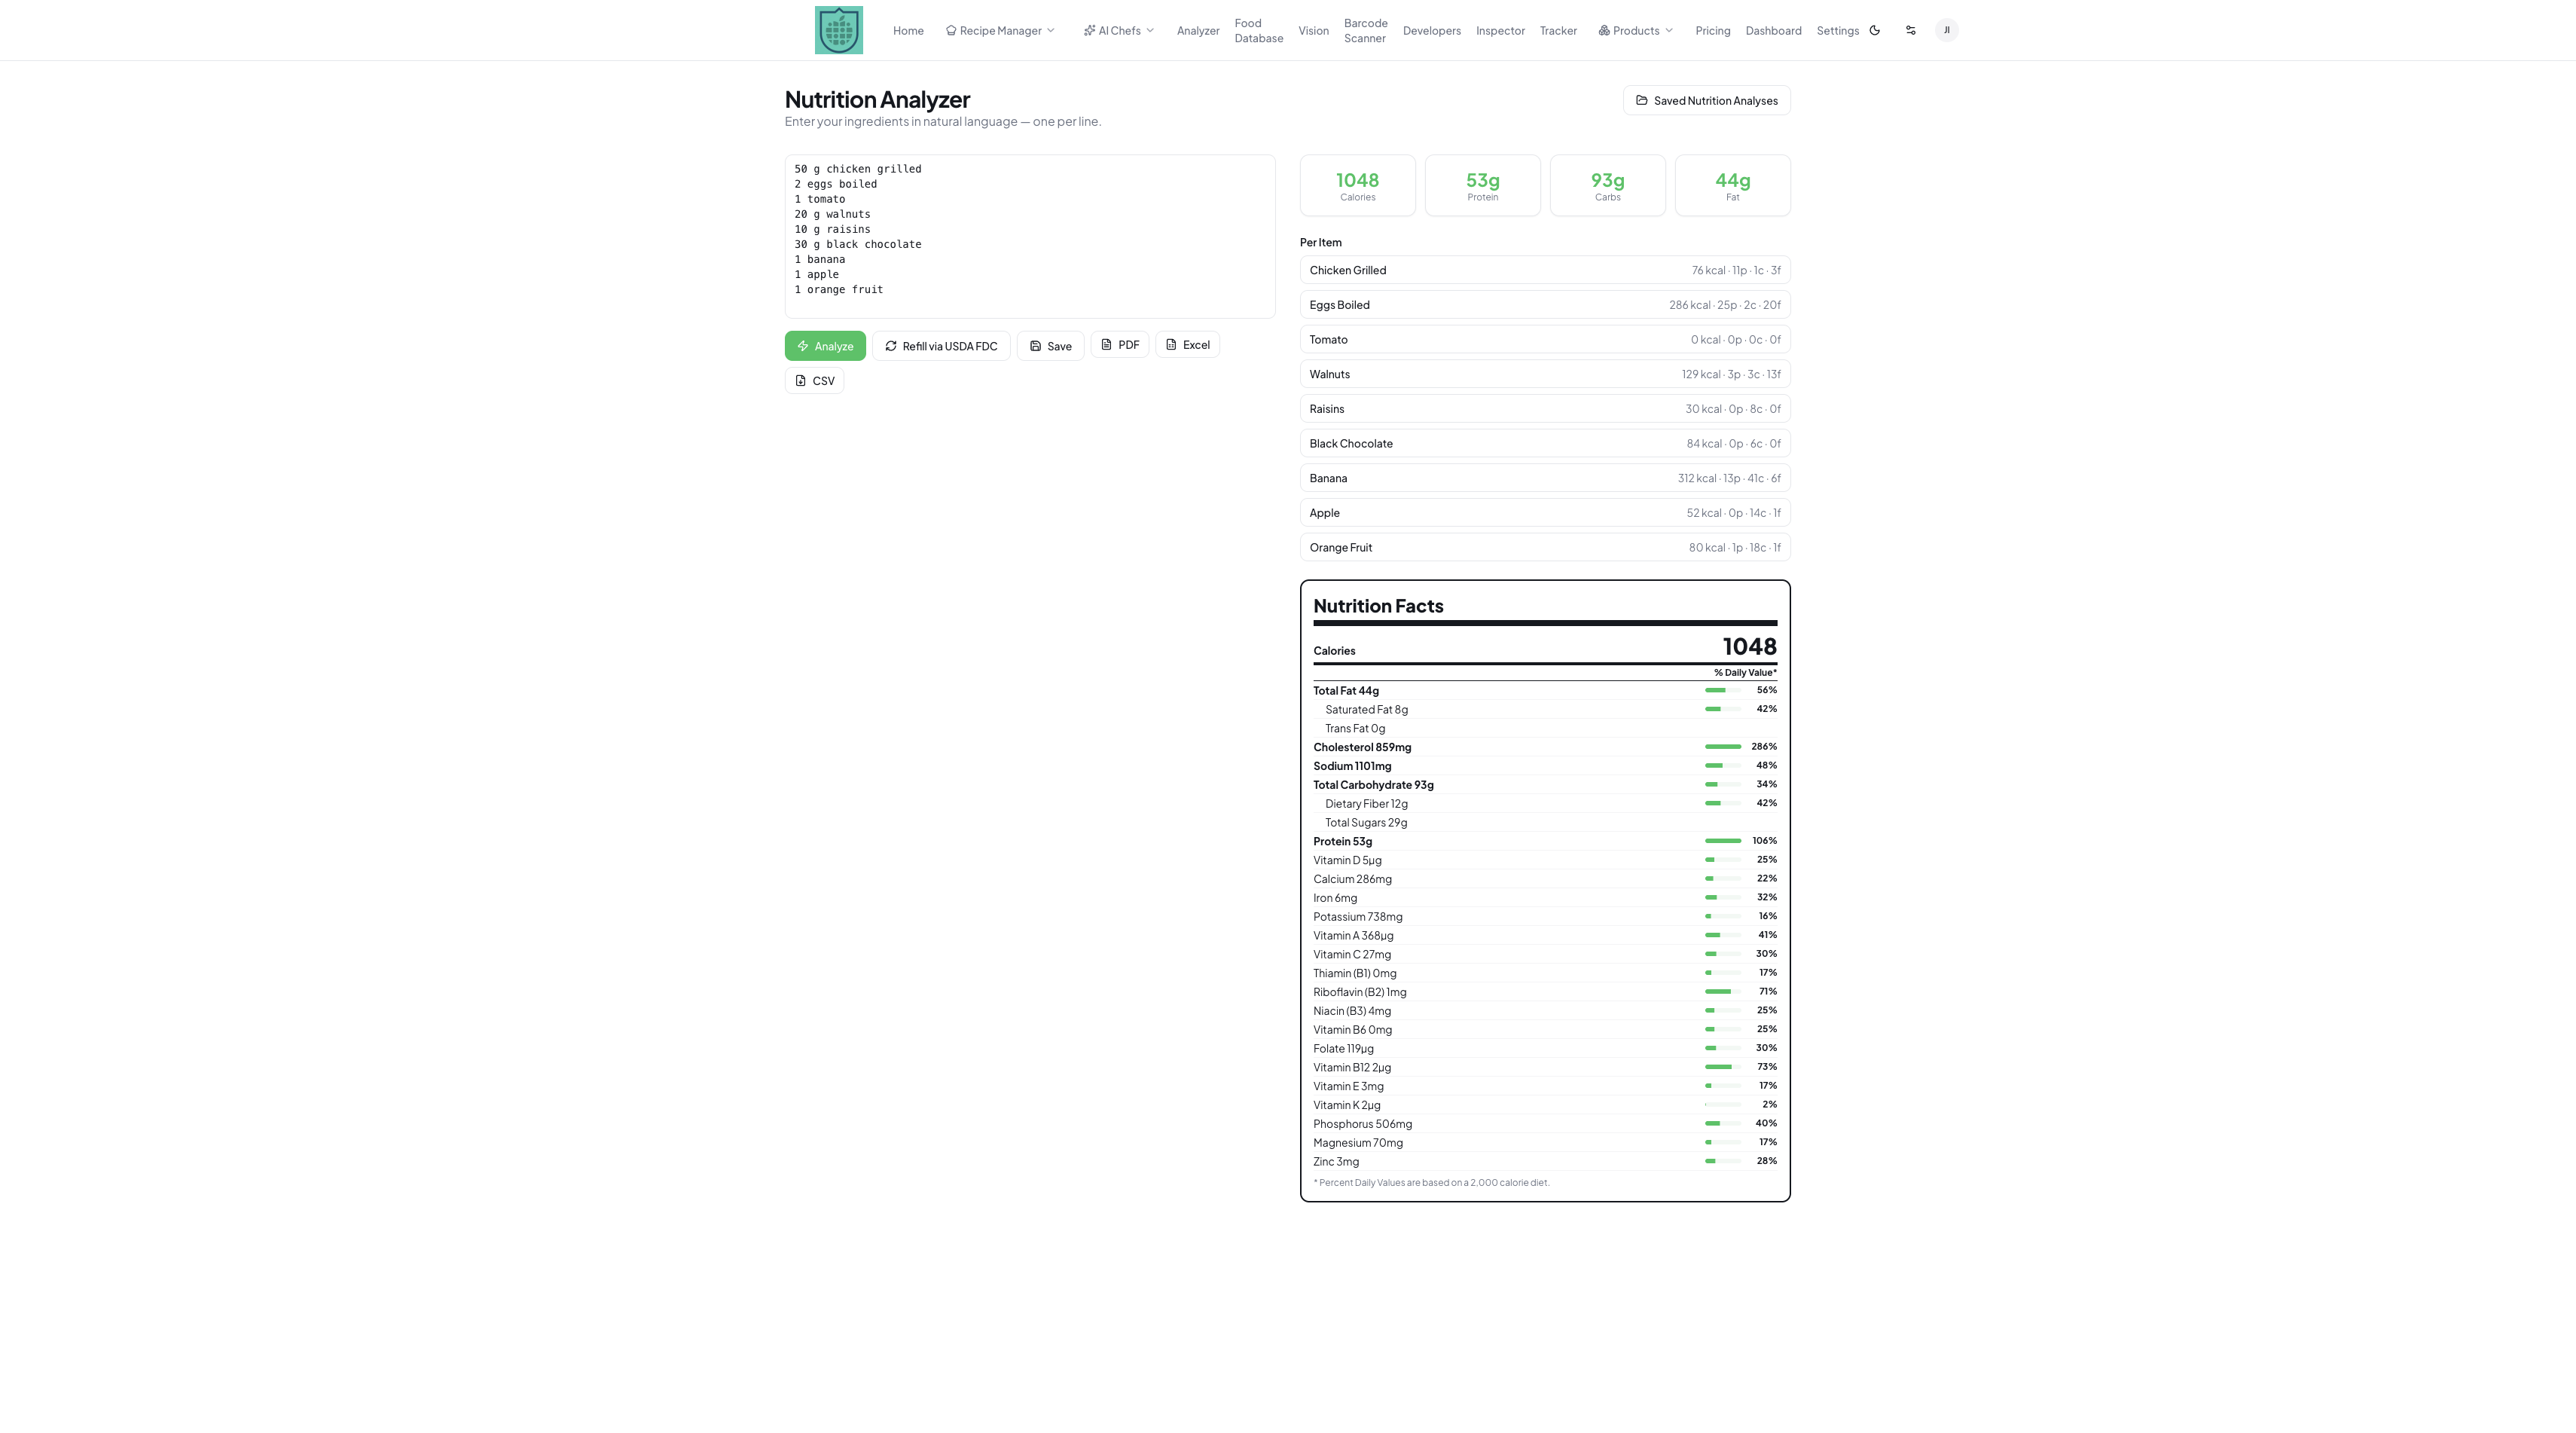The image size is (2576, 1433).
Task: Click the sparkle icon beside AI Chefs
Action: [x=1089, y=31]
